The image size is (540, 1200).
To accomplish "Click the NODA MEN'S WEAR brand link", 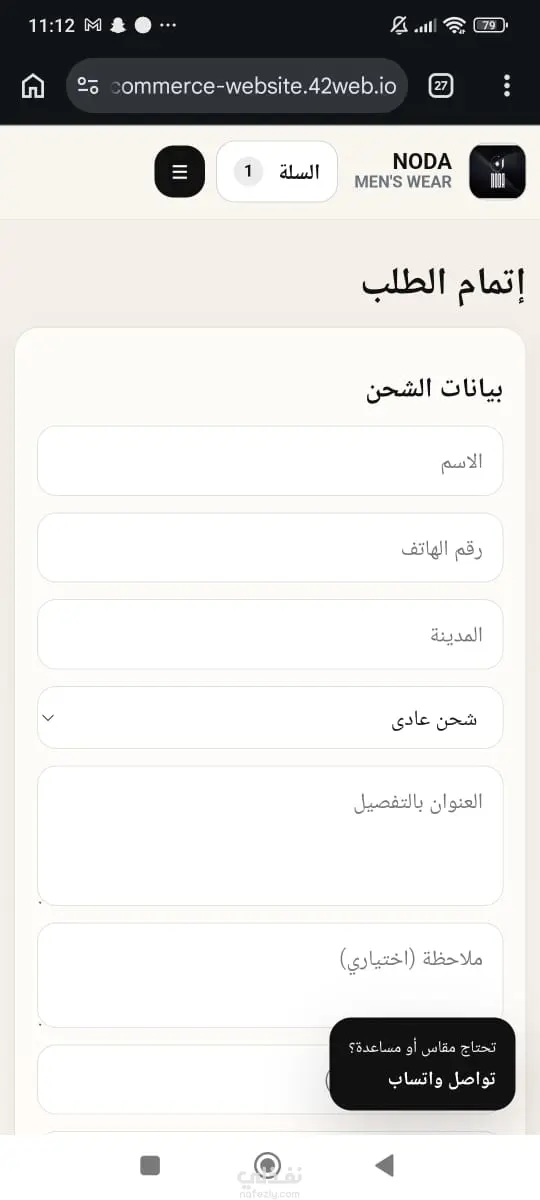I will [x=403, y=171].
